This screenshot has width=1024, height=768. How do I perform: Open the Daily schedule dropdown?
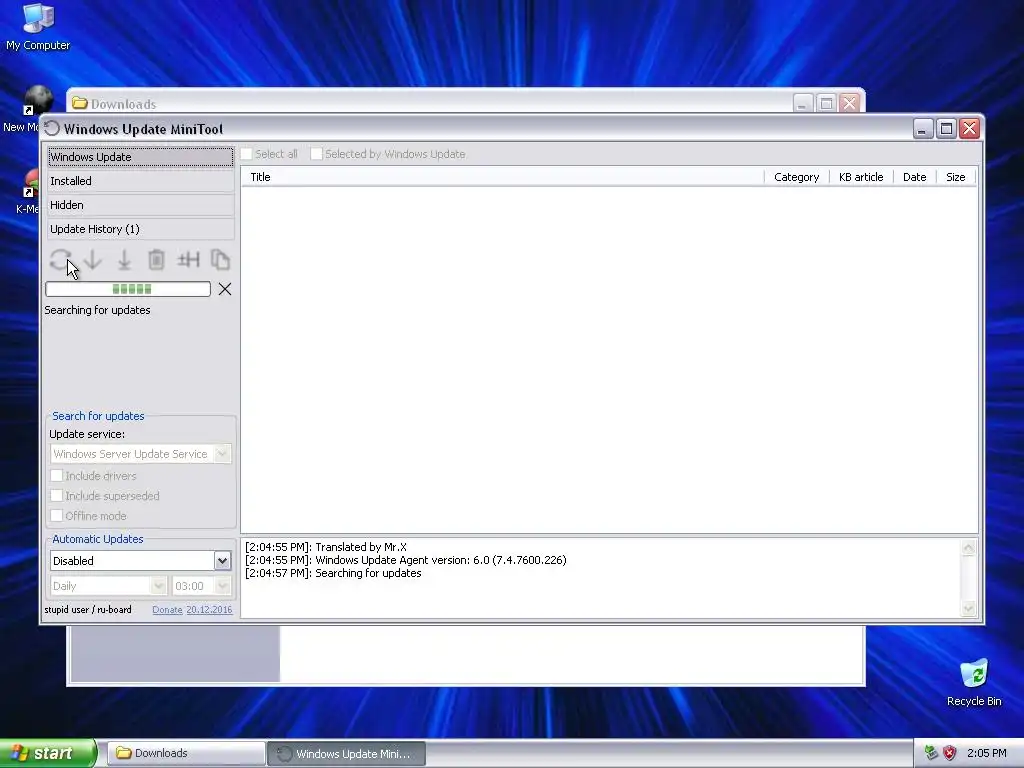pos(108,586)
